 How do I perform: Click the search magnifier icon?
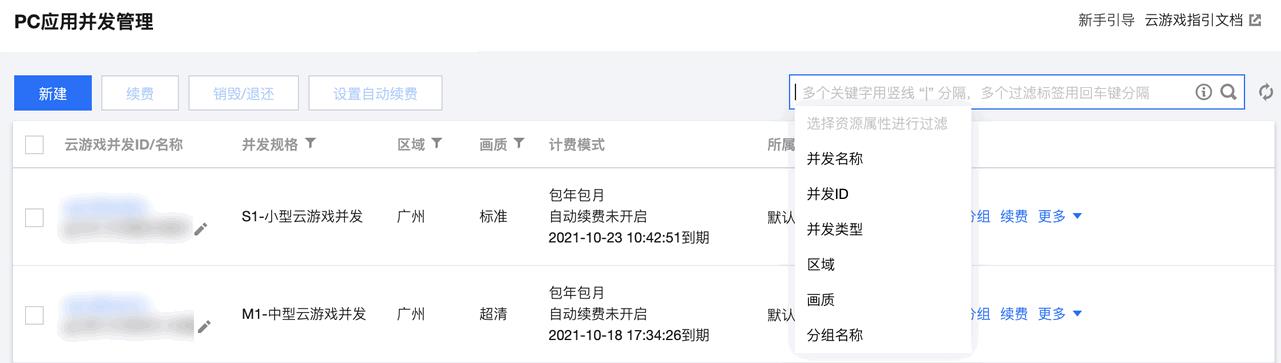(x=1229, y=92)
